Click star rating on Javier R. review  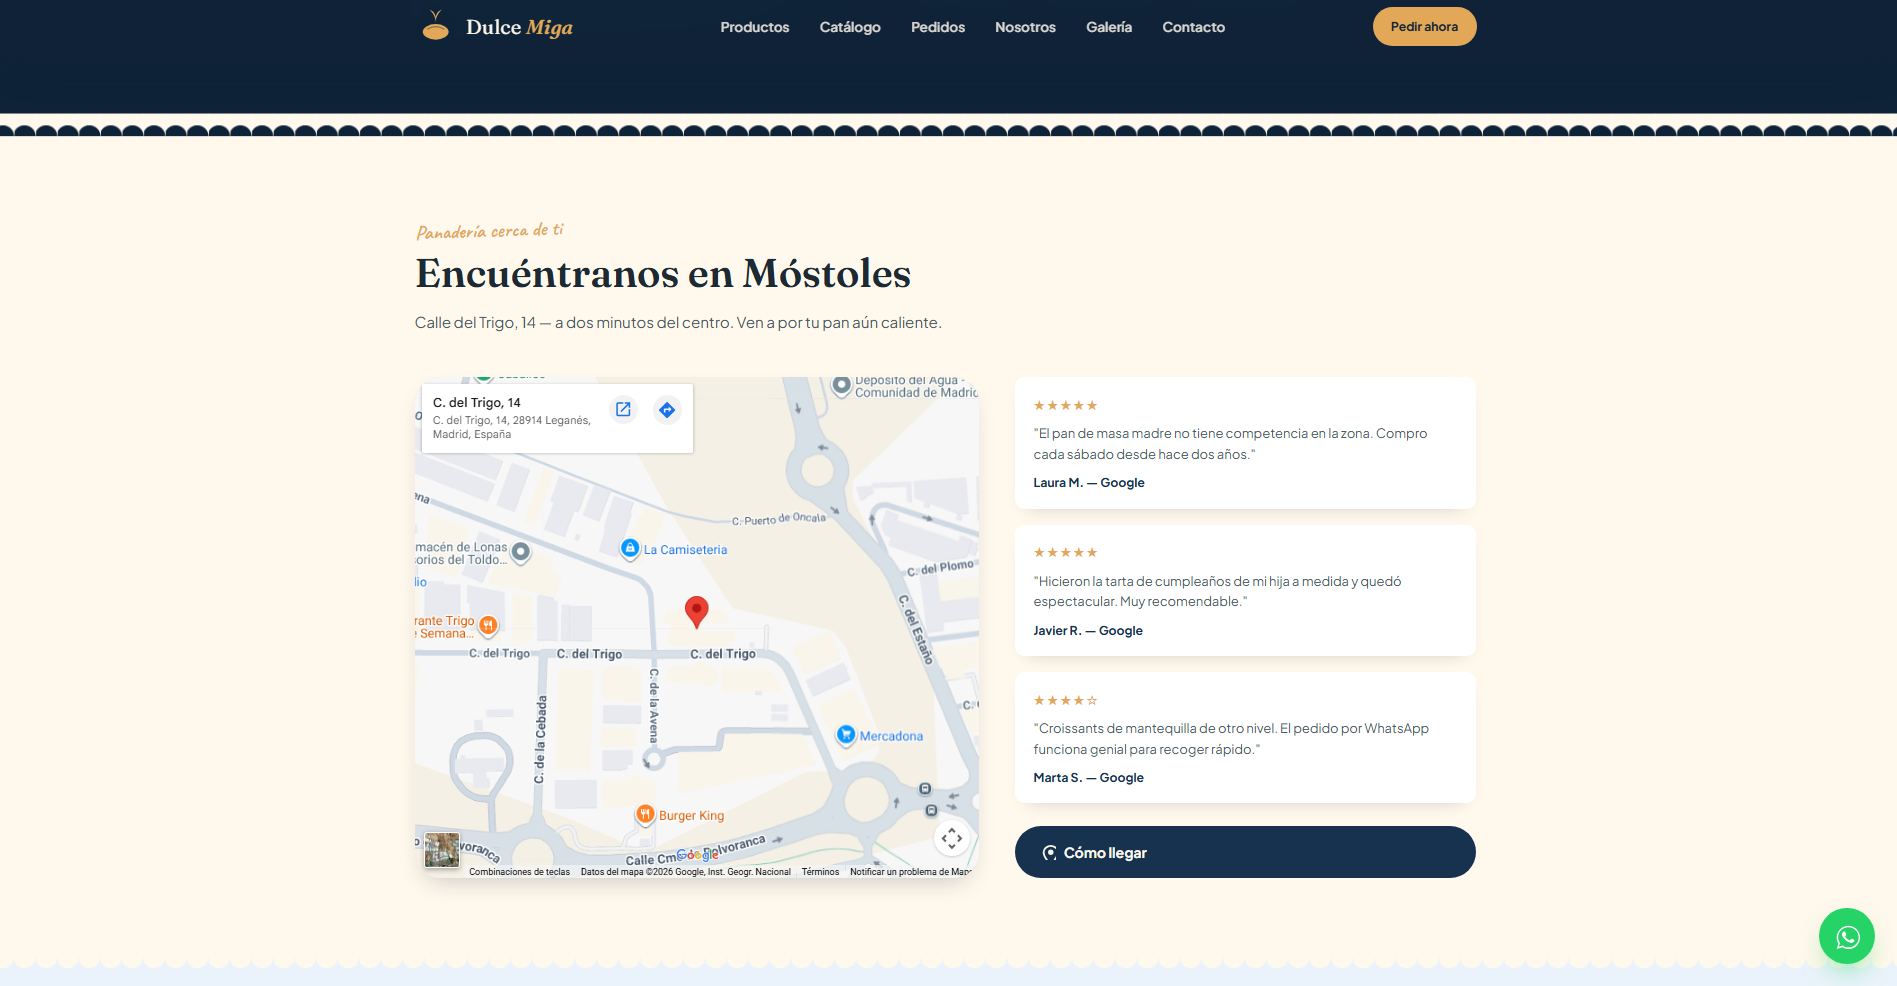(x=1065, y=552)
